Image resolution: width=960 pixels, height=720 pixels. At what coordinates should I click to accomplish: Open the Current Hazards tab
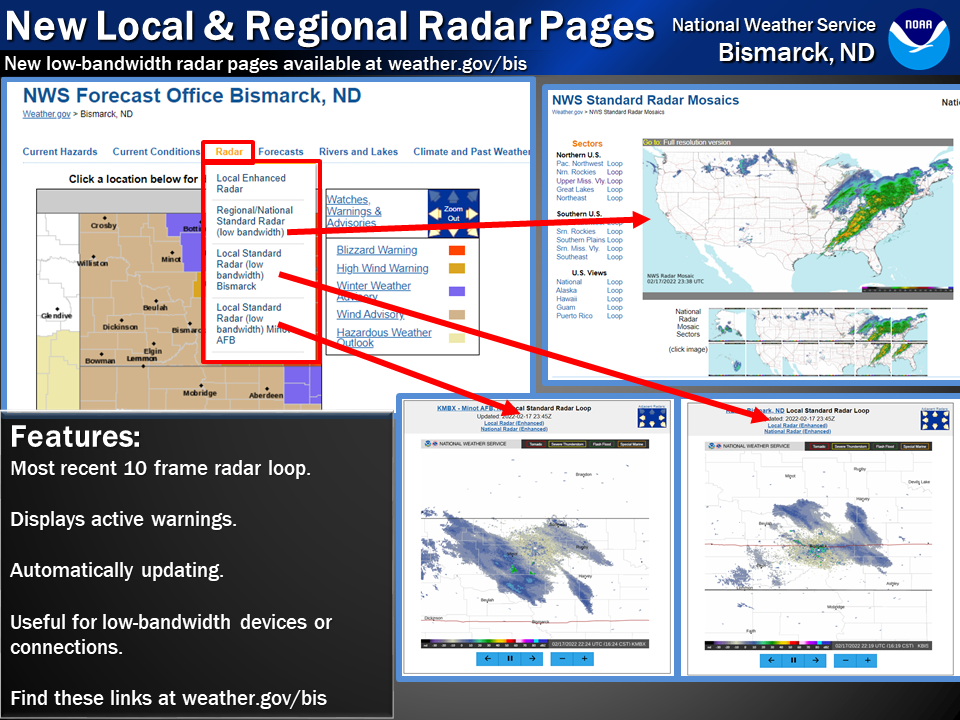coord(60,152)
